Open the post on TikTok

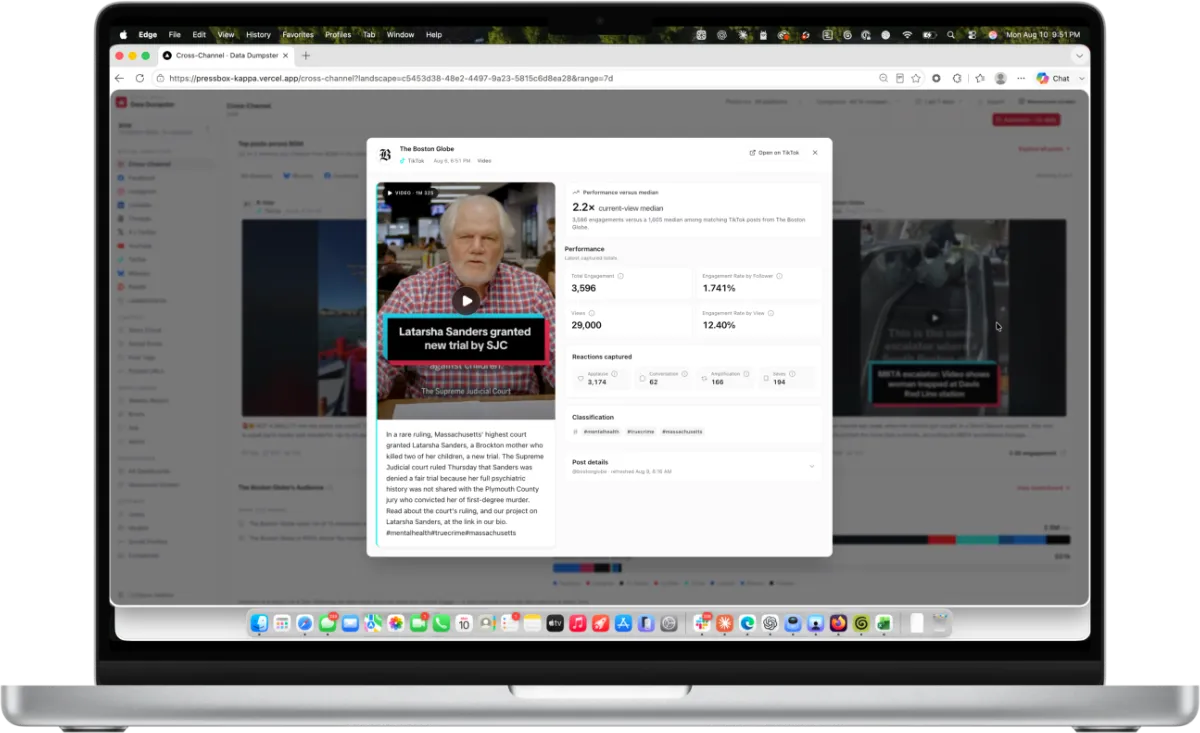point(774,153)
